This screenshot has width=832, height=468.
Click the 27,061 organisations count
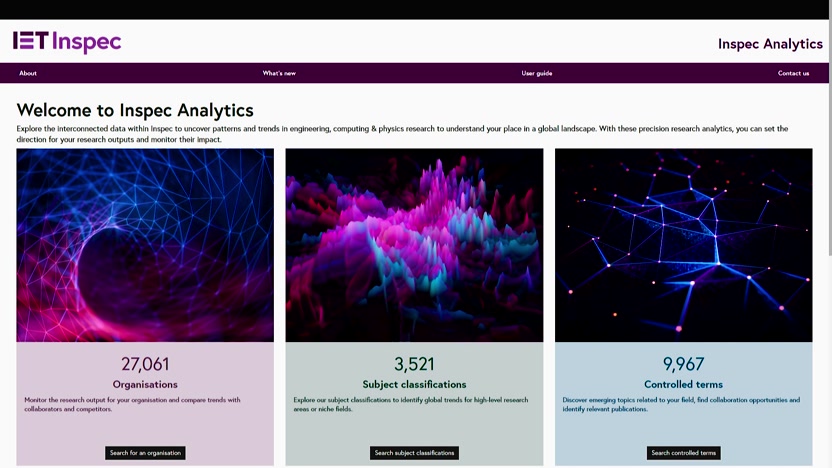click(145, 364)
